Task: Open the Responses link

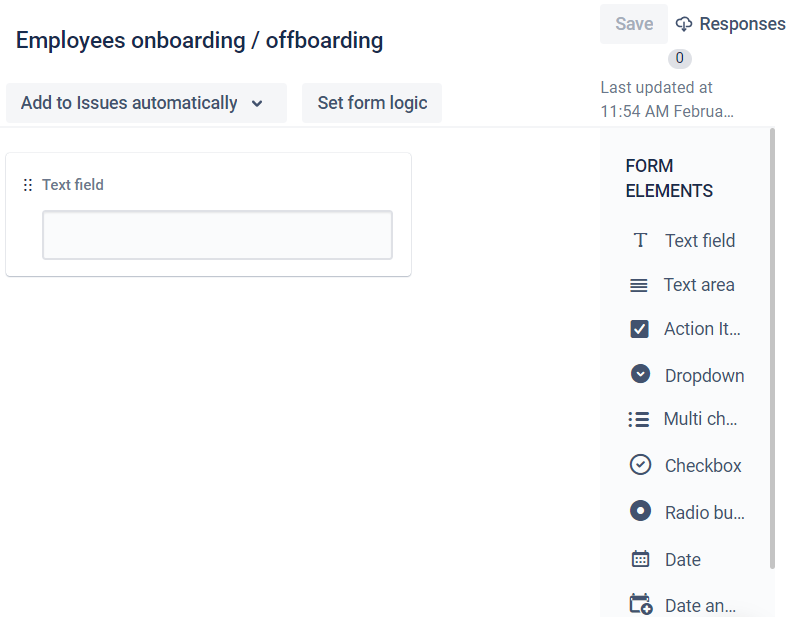Action: click(x=742, y=24)
